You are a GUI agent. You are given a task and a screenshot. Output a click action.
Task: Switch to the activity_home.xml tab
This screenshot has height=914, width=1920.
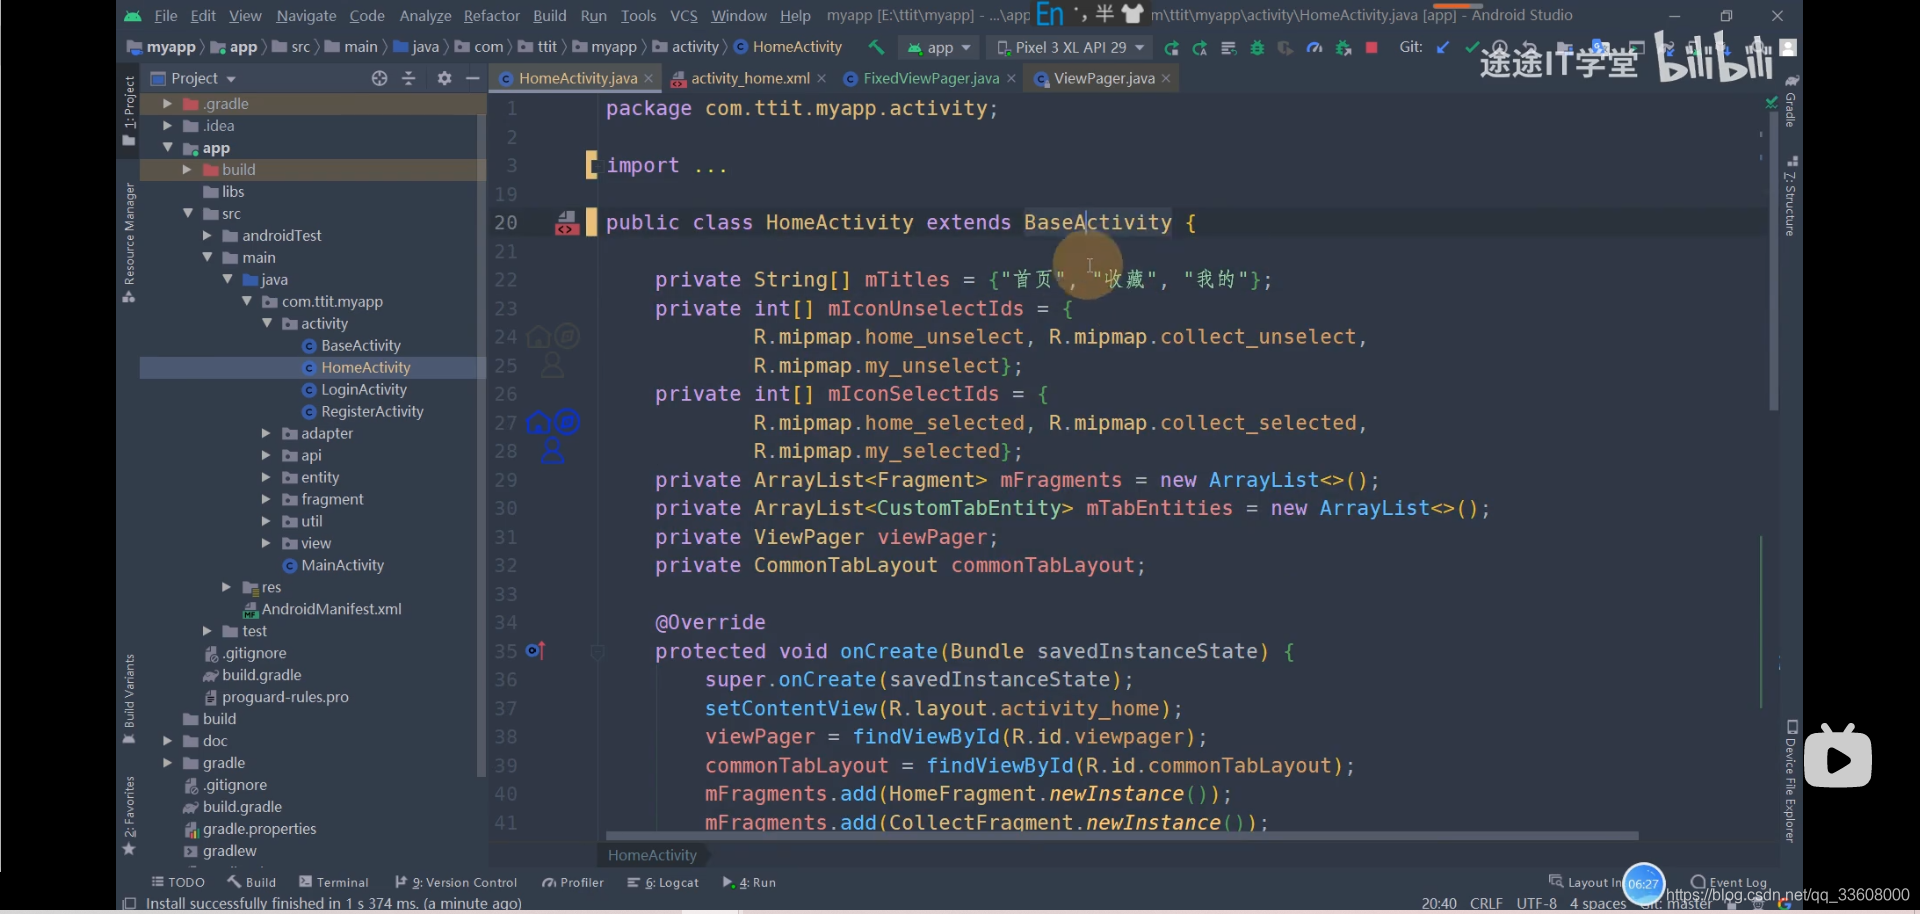click(x=749, y=78)
